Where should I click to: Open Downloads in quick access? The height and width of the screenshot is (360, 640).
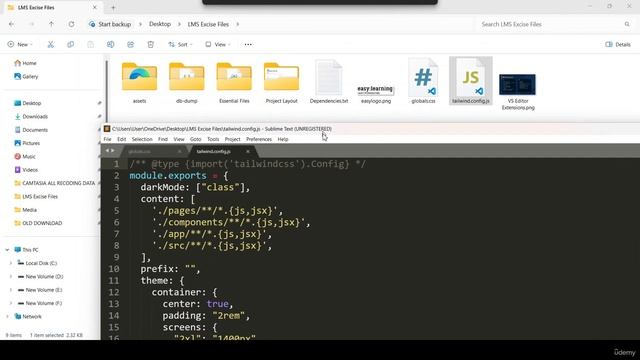pos(31,117)
